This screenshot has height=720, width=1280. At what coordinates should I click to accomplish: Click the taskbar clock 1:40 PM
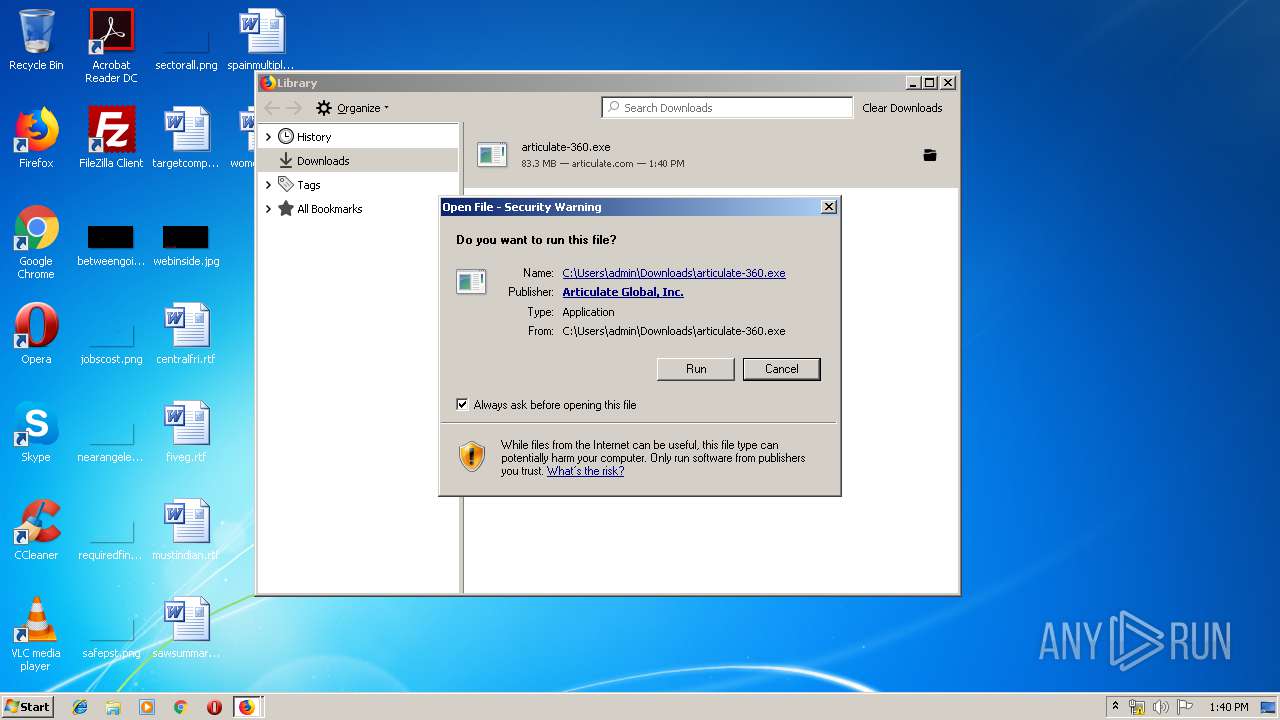pos(1228,707)
